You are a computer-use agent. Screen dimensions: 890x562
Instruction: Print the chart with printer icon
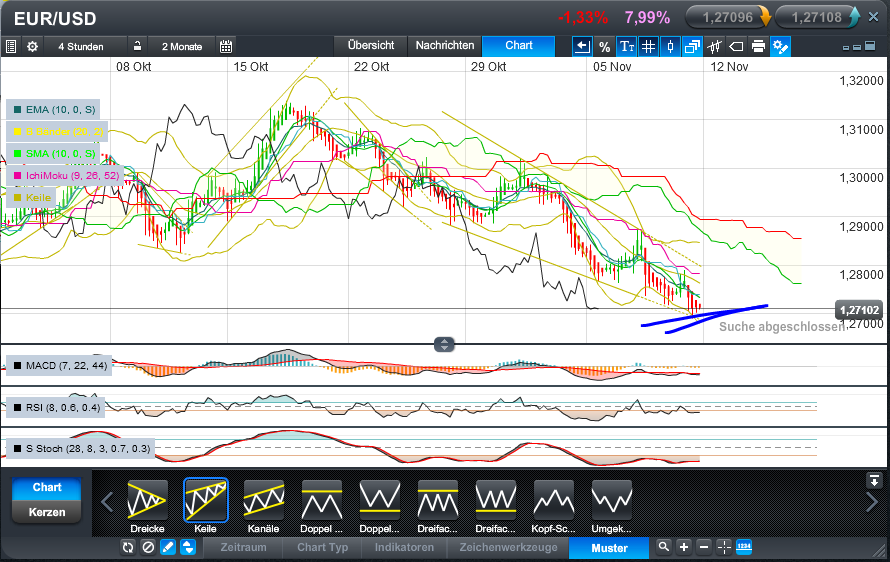pos(758,47)
